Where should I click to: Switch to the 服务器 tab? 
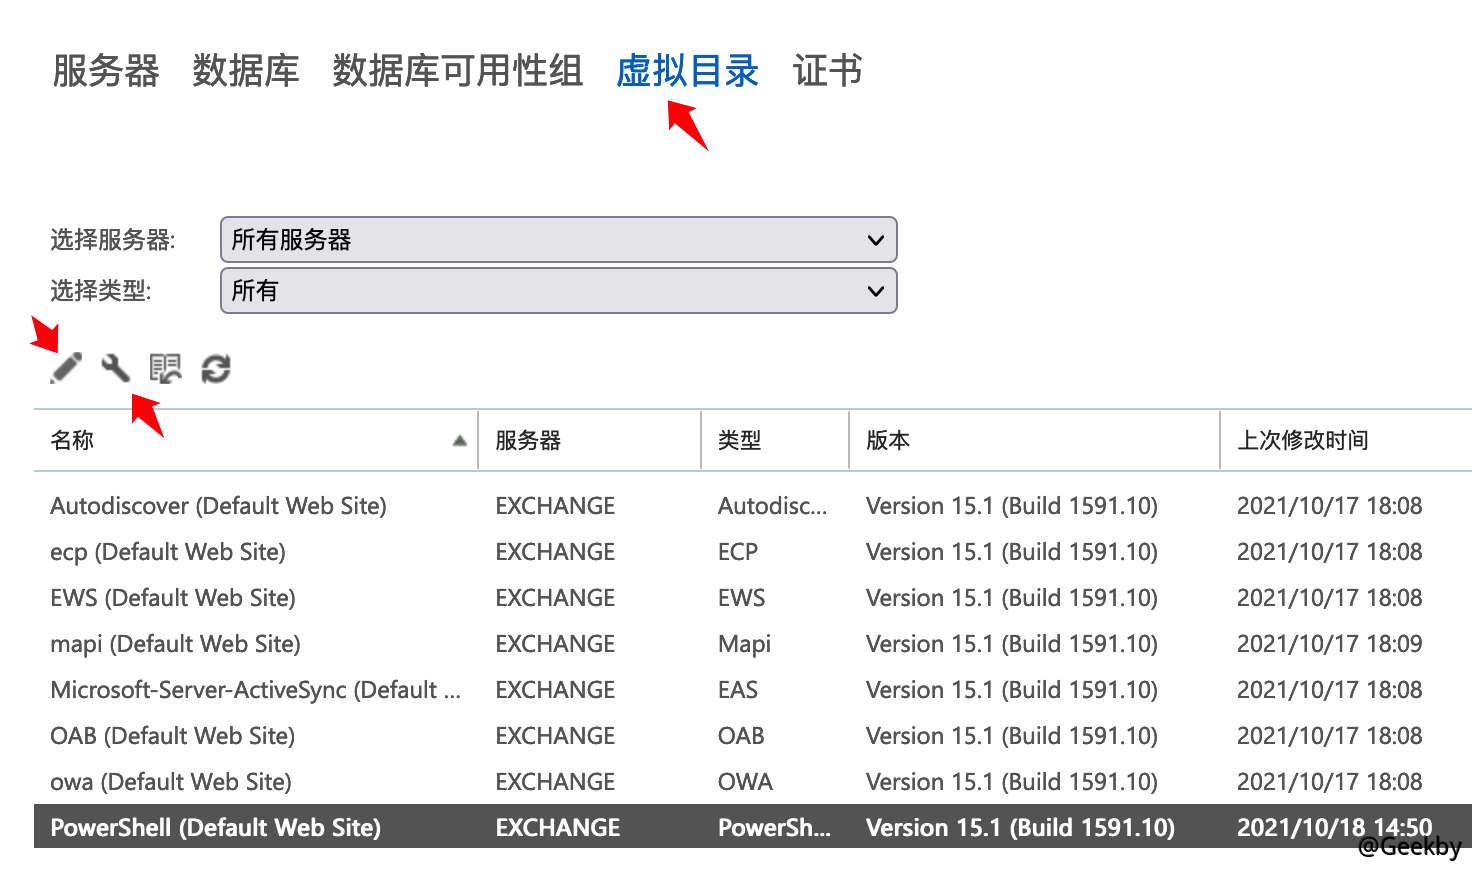click(105, 71)
